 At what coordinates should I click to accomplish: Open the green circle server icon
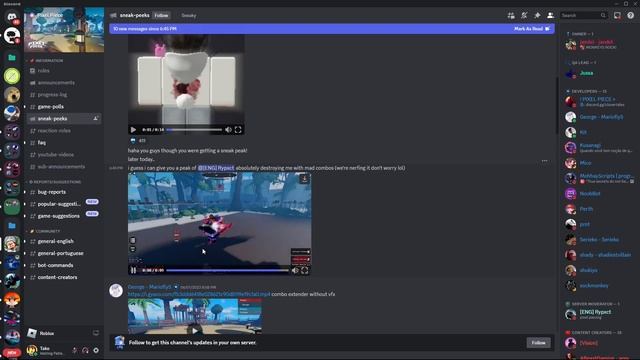click(12, 76)
